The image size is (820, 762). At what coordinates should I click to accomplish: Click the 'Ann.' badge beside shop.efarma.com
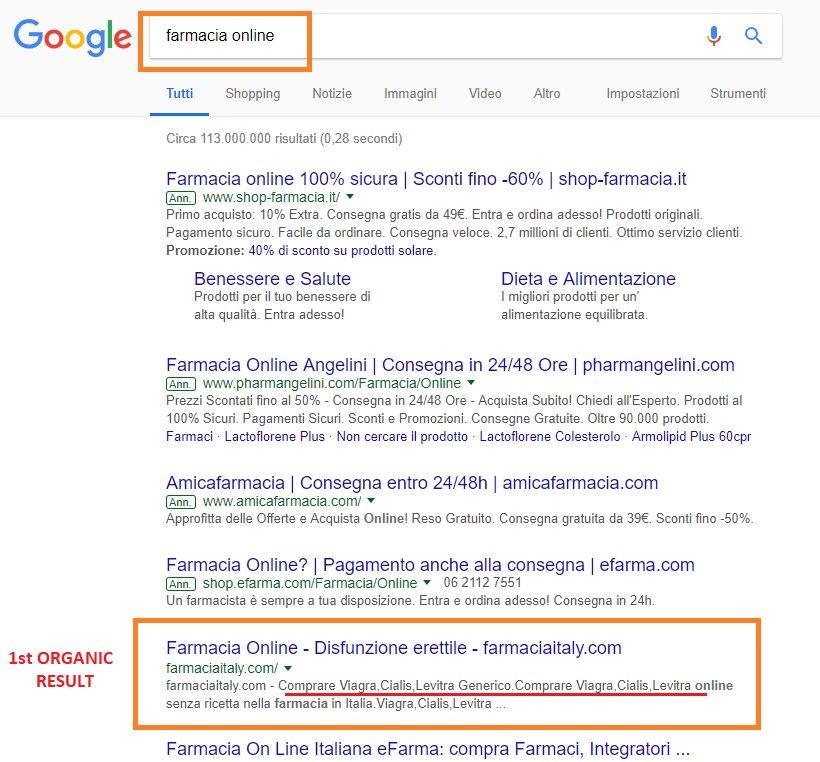click(181, 584)
